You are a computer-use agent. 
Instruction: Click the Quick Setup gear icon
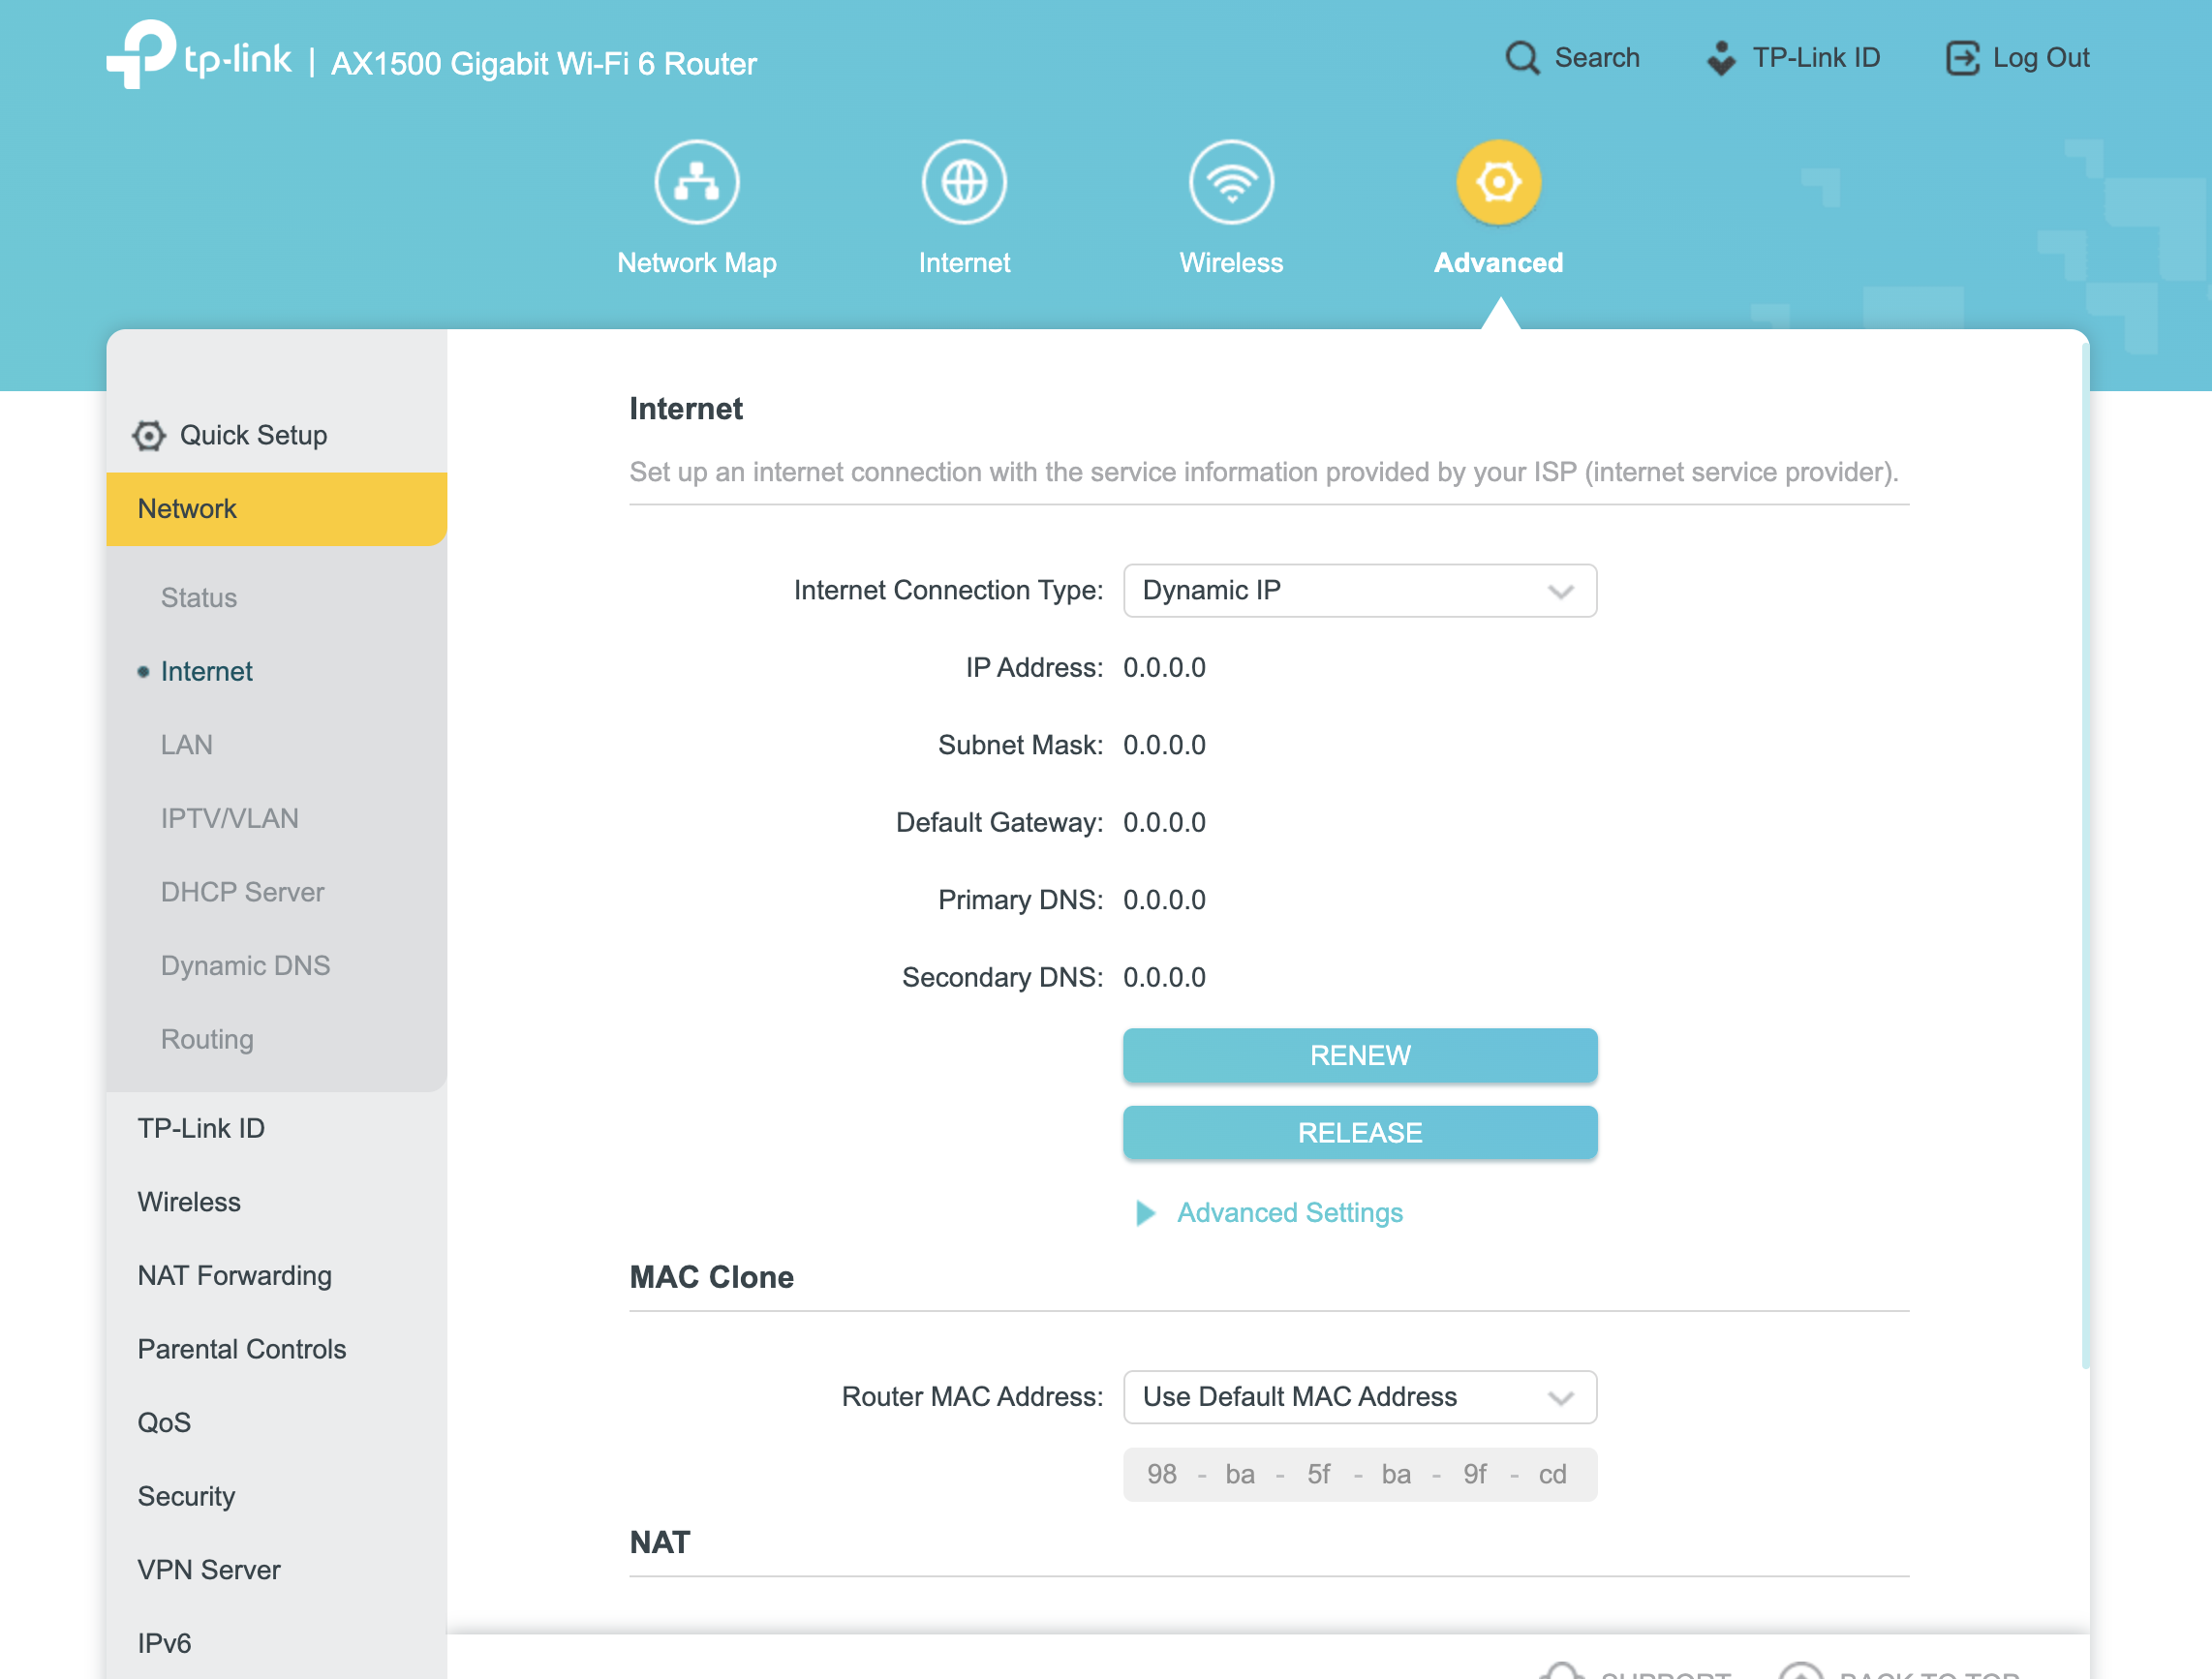pos(149,436)
